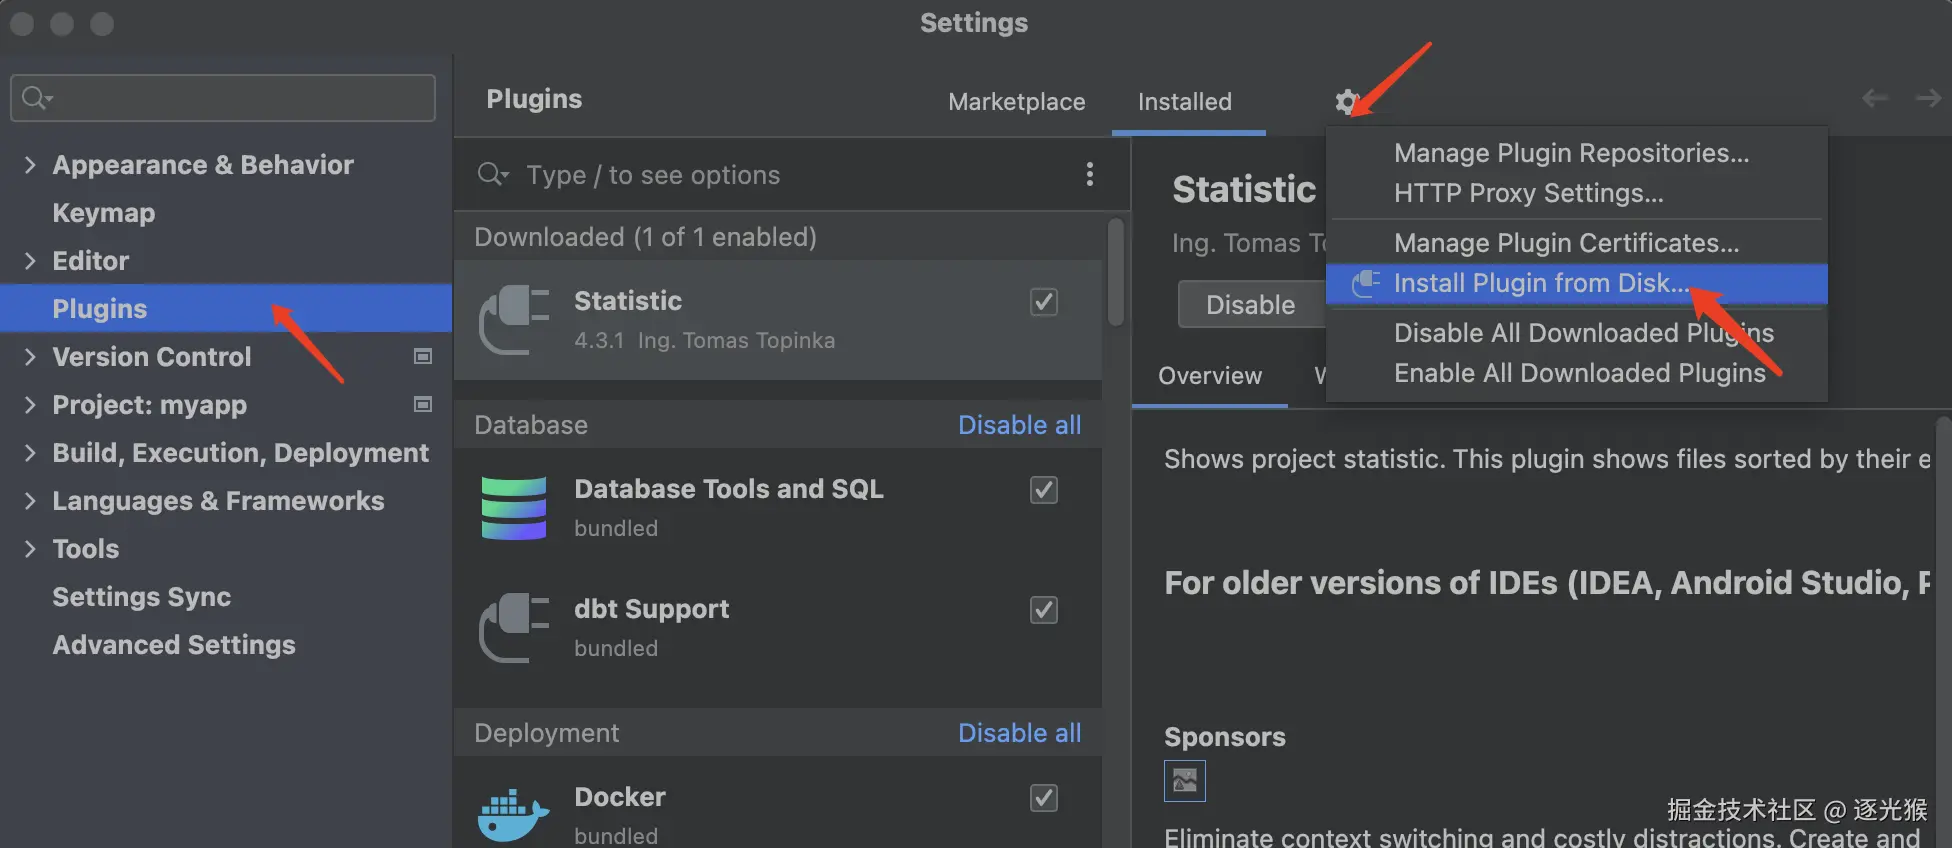This screenshot has width=1952, height=848.
Task: Click Disable all for Deployment group
Action: click(x=1019, y=733)
